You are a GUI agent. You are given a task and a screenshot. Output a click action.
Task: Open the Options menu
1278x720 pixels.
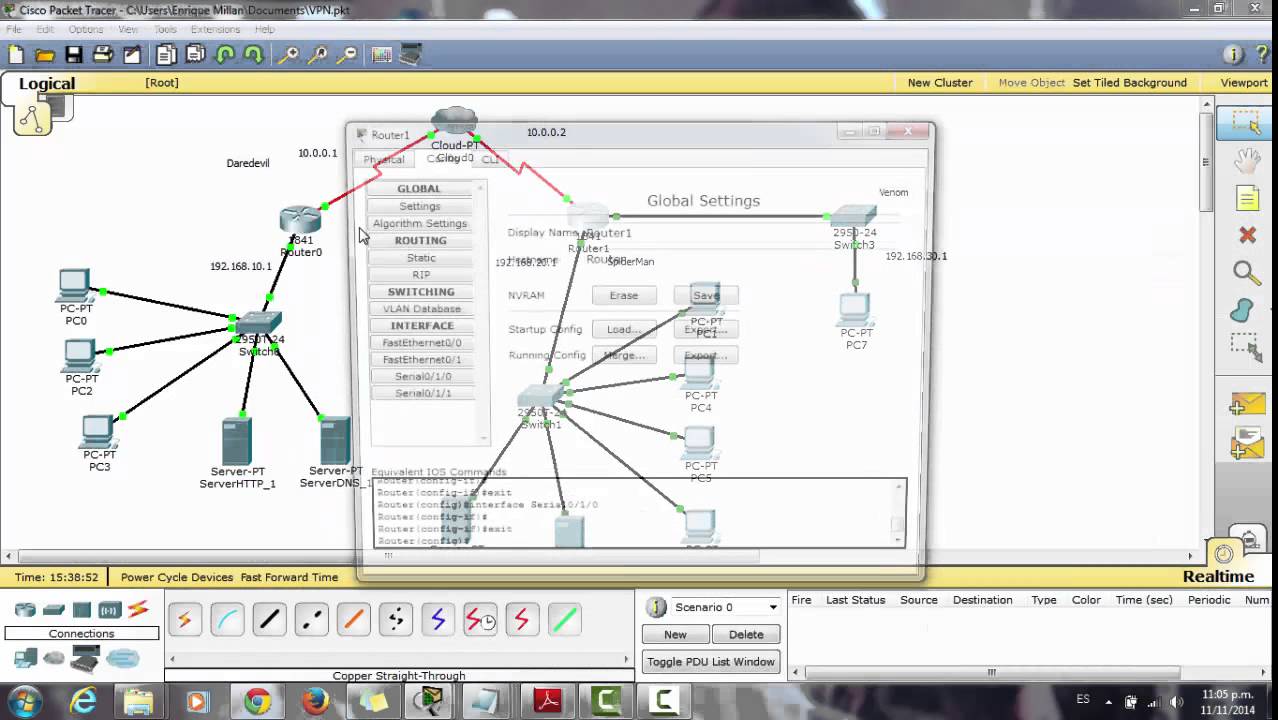[x=86, y=29]
